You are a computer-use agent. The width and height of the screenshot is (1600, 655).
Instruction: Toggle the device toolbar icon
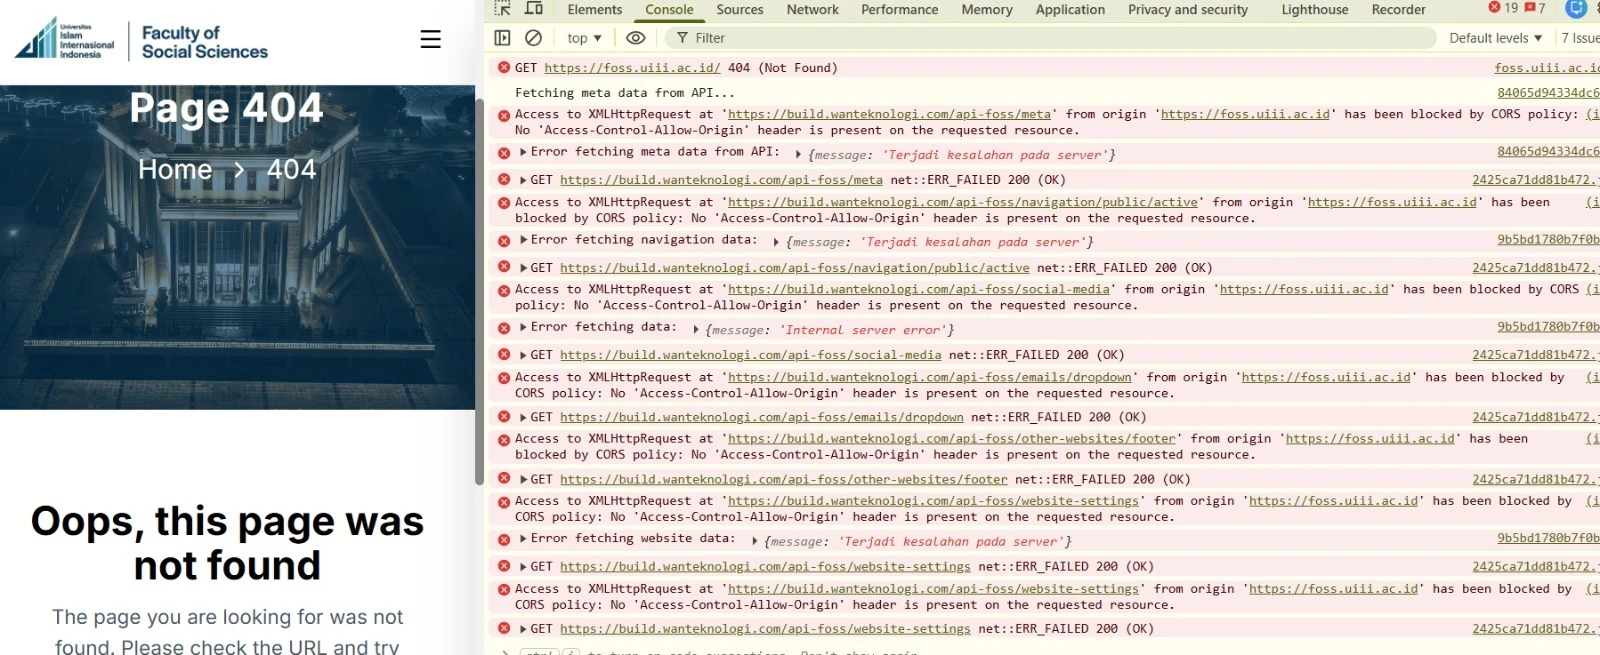[x=534, y=9]
